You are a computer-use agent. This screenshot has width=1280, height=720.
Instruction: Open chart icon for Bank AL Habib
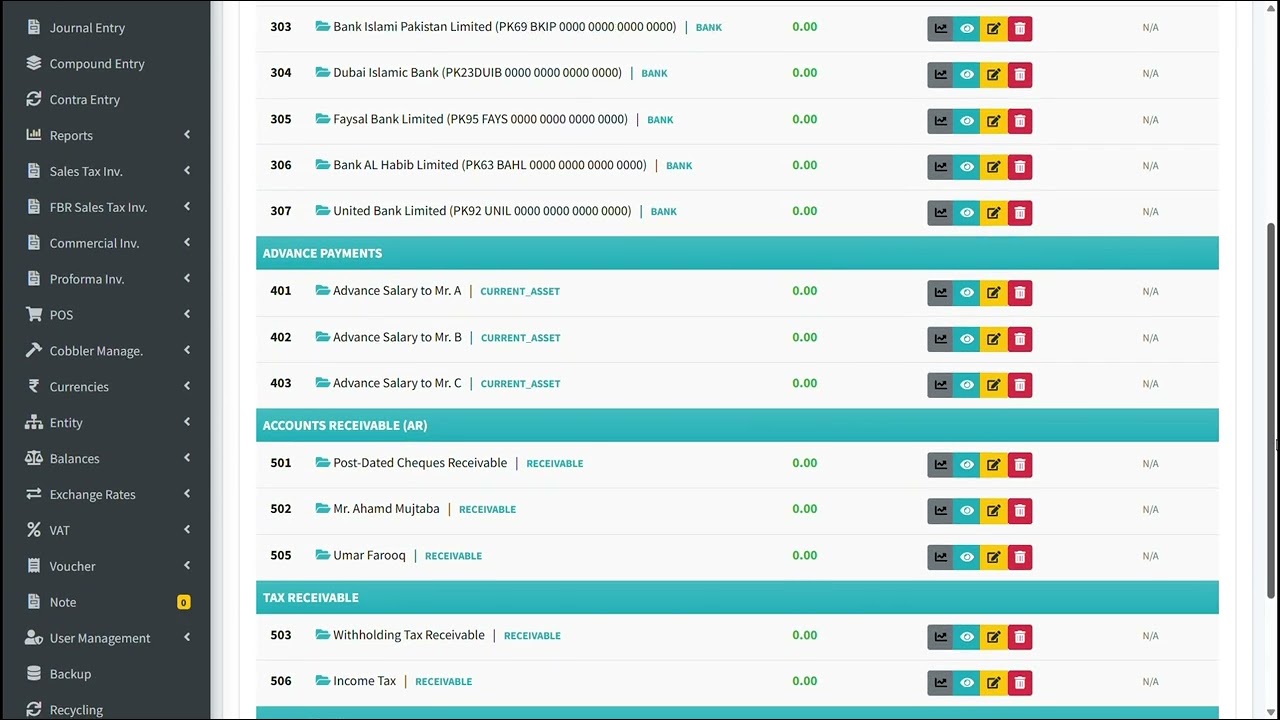940,167
